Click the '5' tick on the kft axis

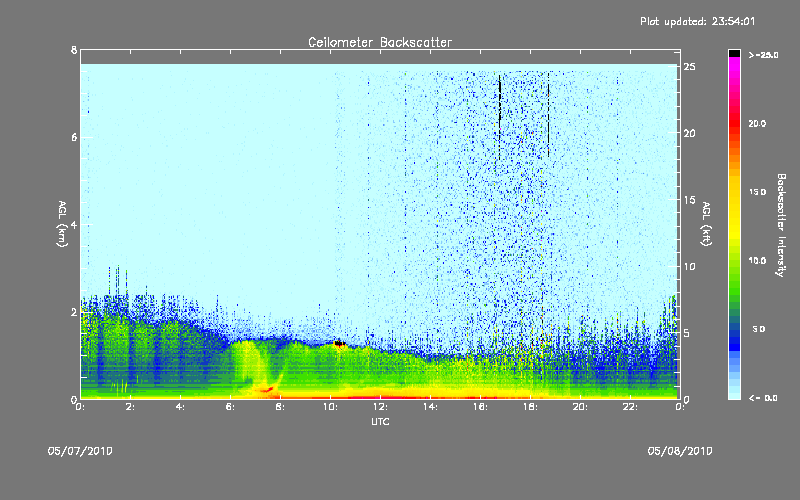tap(687, 333)
